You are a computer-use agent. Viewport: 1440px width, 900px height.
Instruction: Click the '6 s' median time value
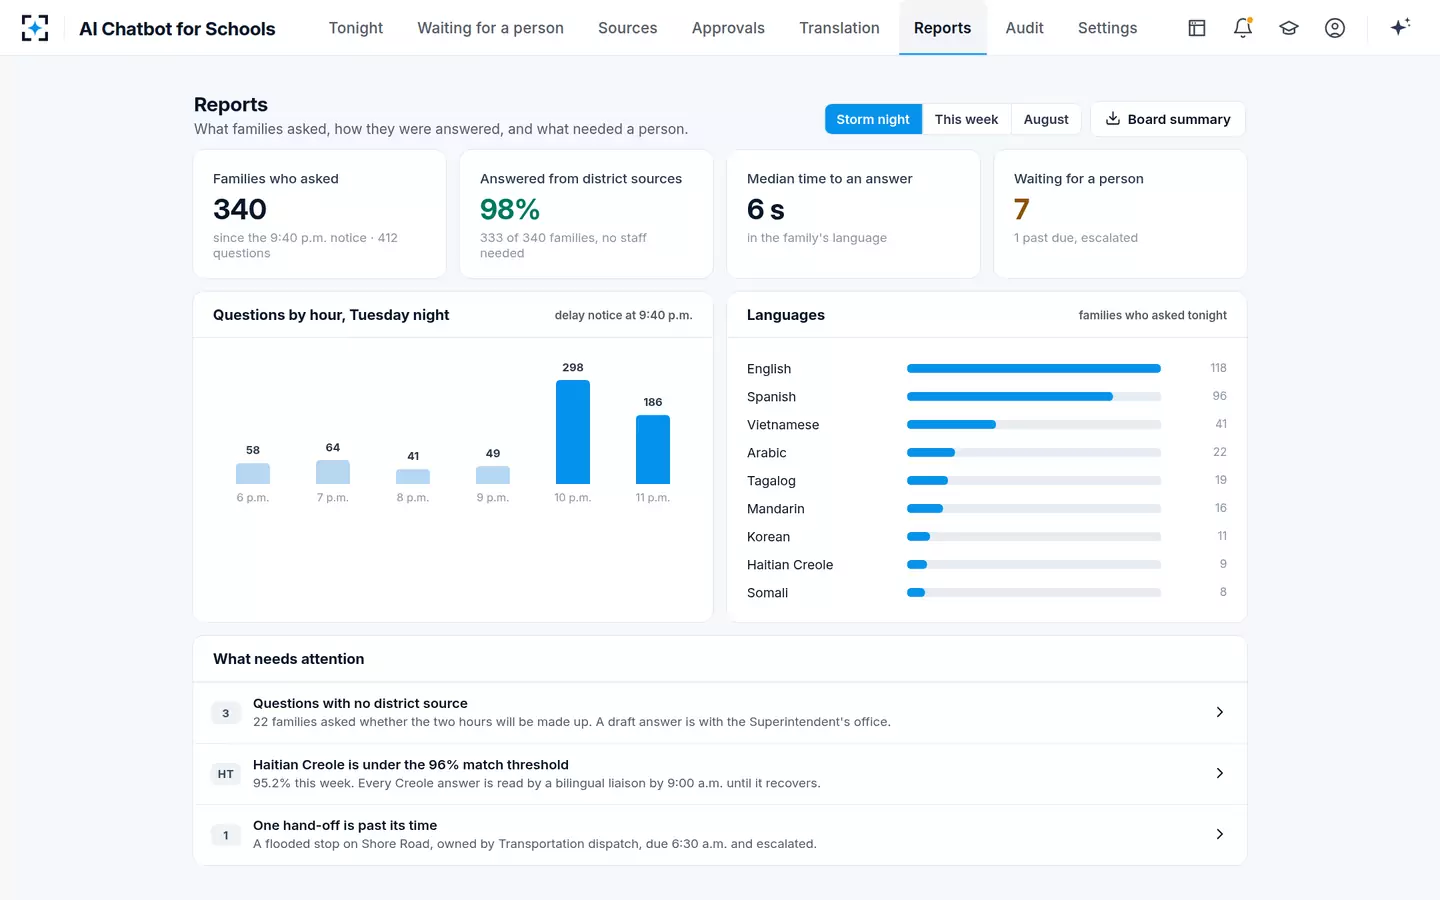(766, 209)
